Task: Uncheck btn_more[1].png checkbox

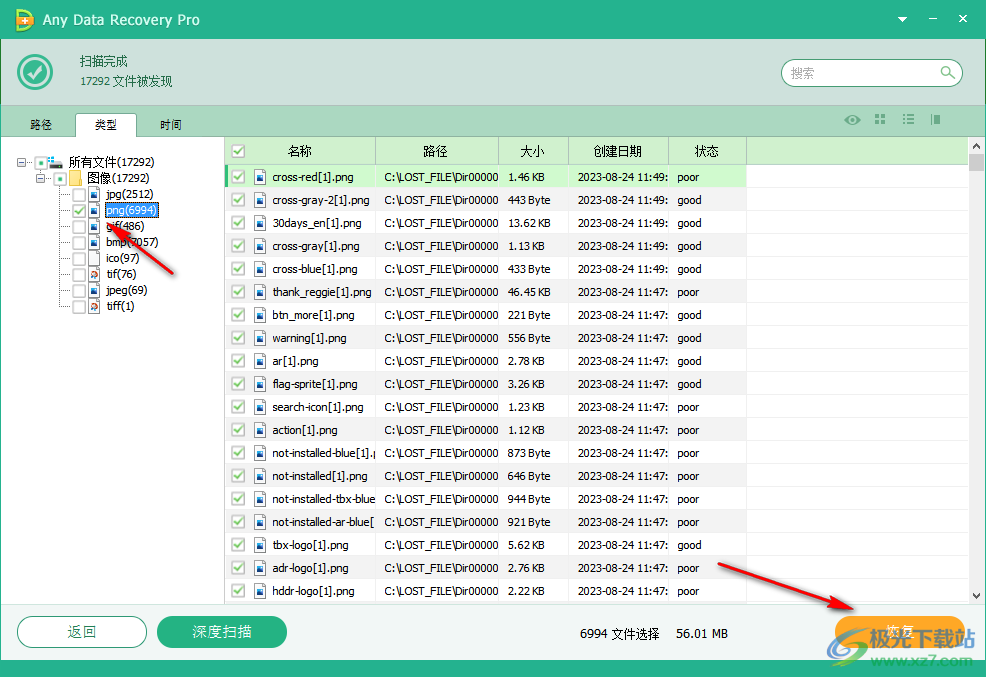Action: click(238, 315)
